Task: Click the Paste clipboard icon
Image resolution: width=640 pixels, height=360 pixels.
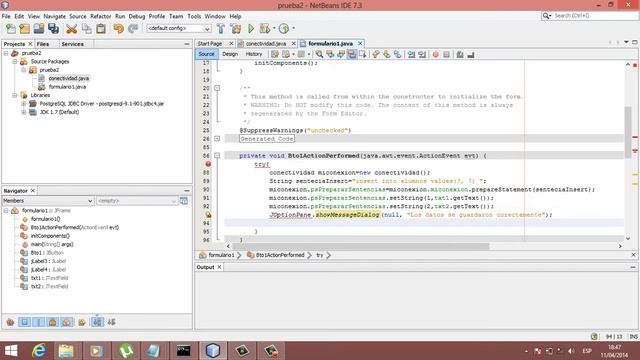Action: (101, 29)
